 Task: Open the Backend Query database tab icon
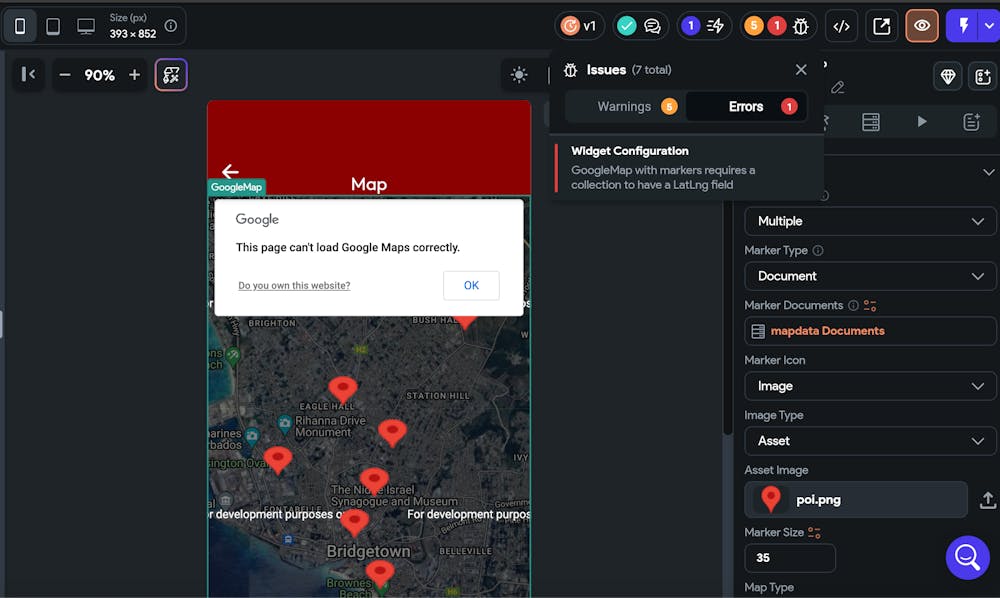pyautogui.click(x=871, y=121)
